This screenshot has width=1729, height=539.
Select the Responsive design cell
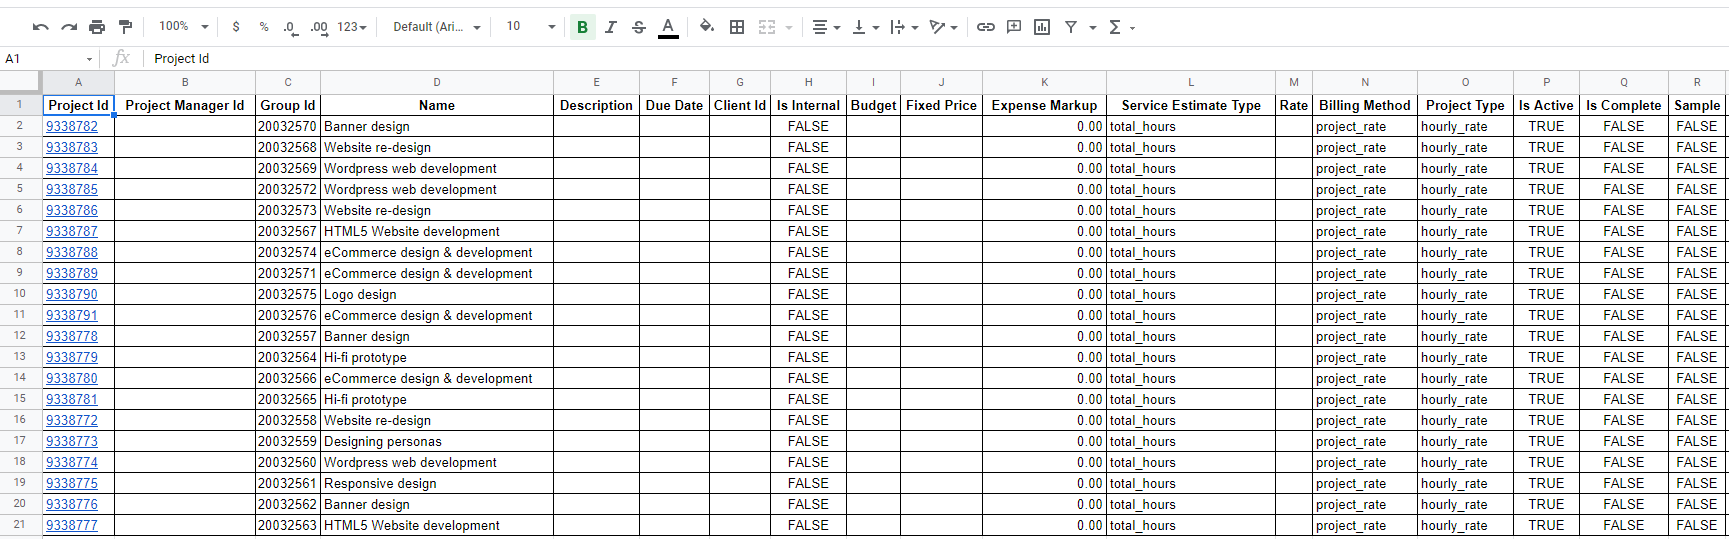437,483
